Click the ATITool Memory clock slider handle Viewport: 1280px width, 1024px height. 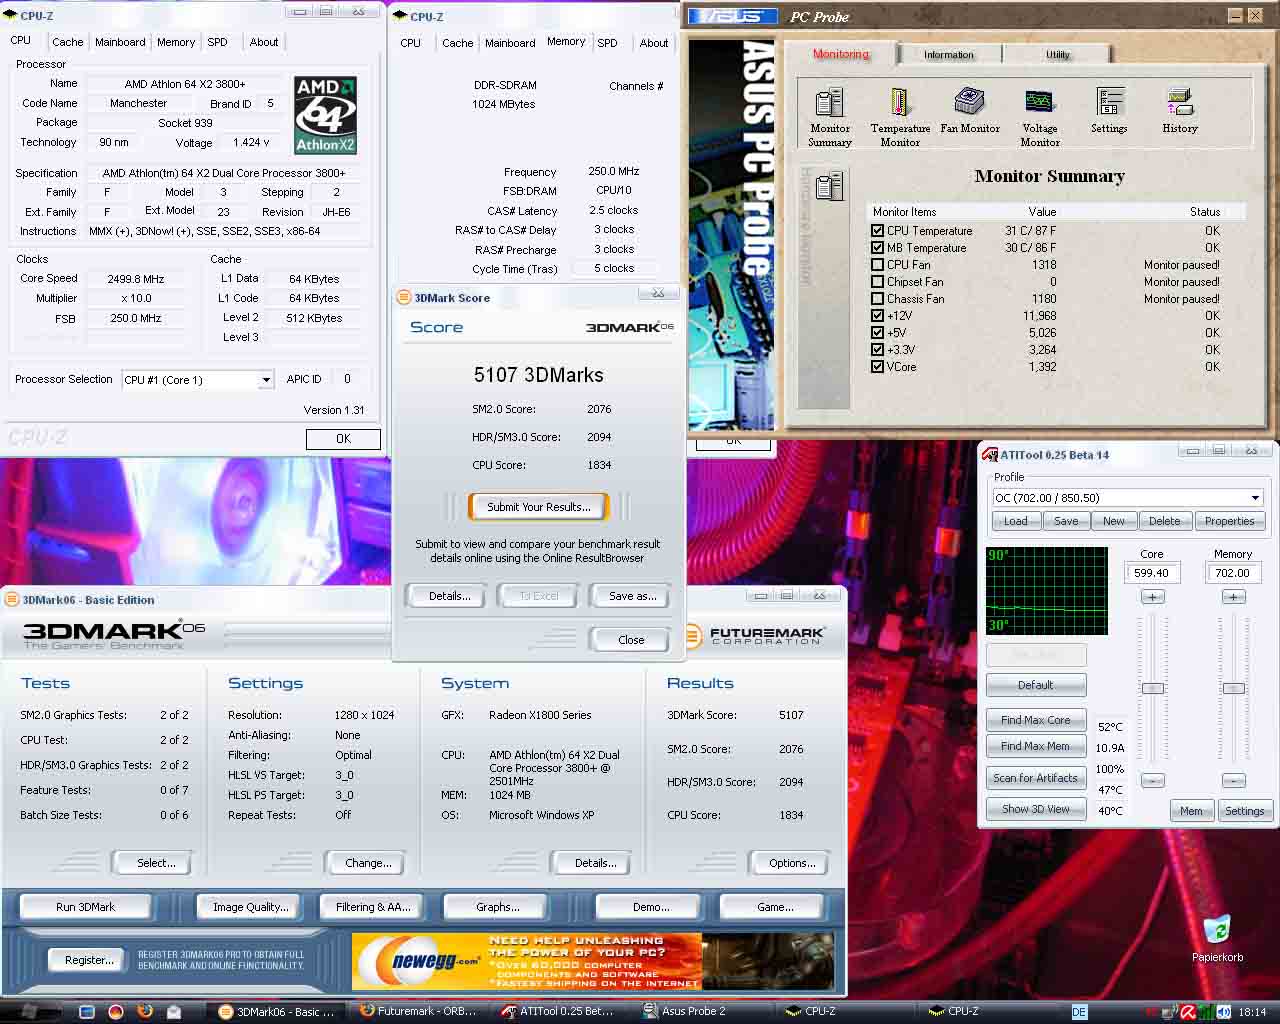pos(1233,688)
